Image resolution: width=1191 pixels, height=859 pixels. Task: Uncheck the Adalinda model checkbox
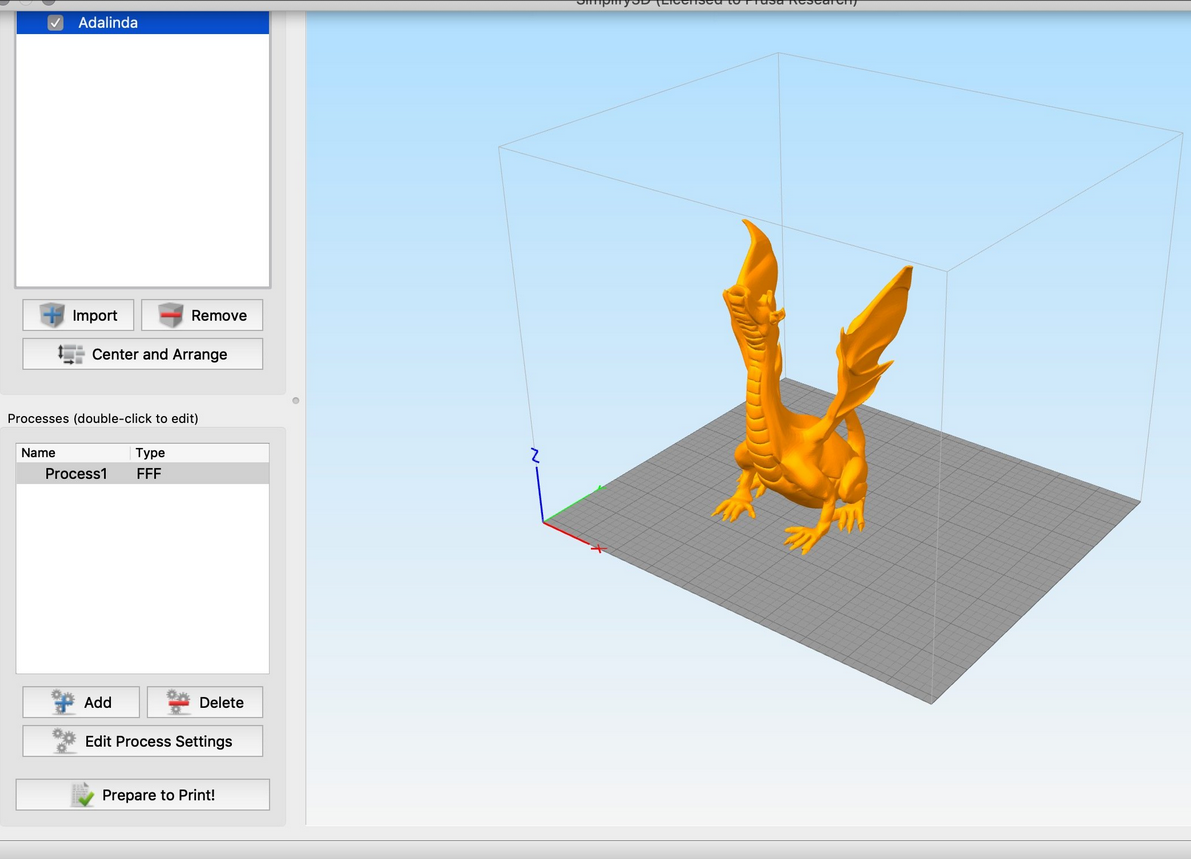pyautogui.click(x=55, y=23)
